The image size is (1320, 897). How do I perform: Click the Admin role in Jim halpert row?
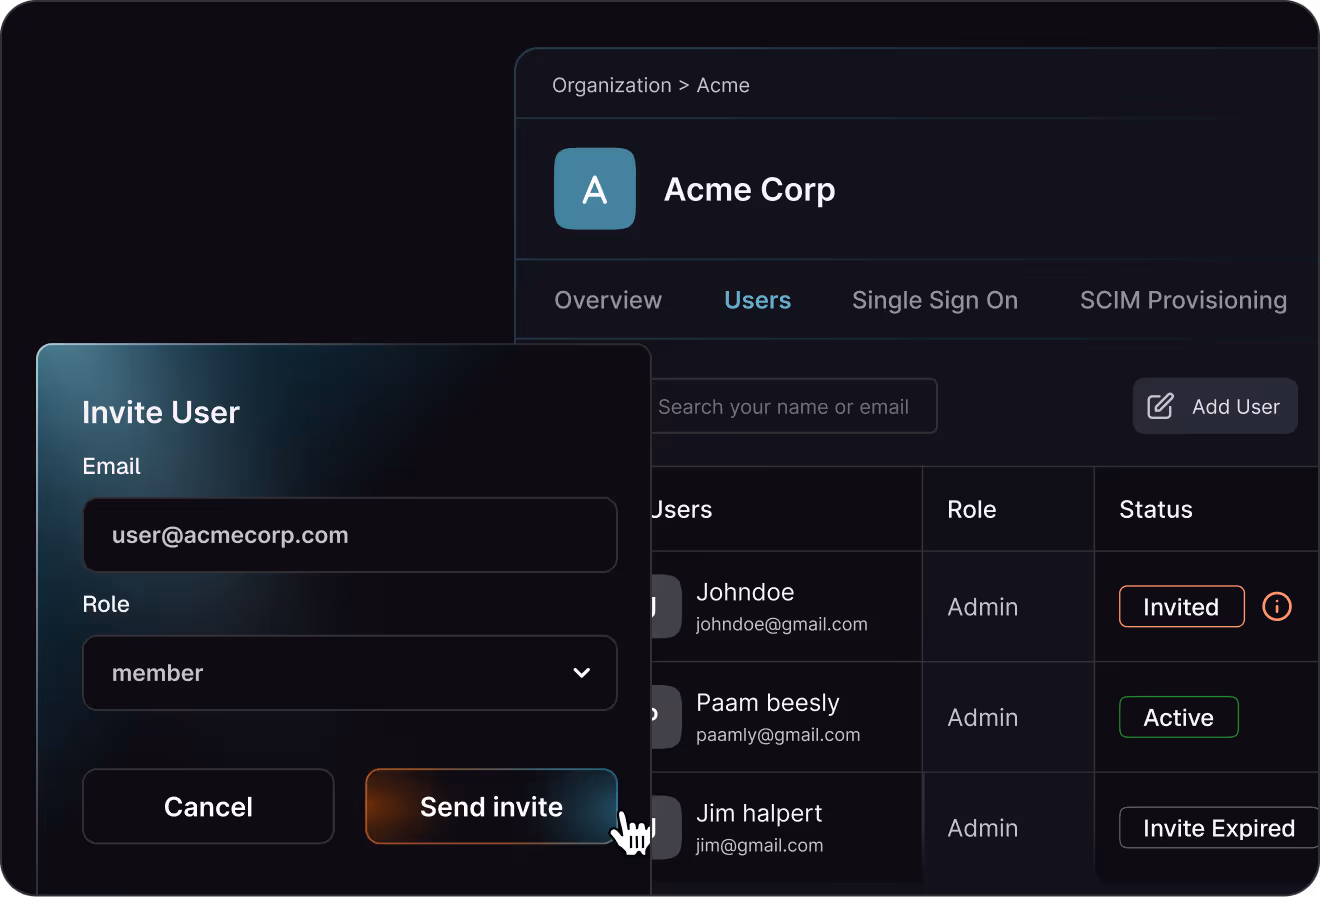[983, 828]
